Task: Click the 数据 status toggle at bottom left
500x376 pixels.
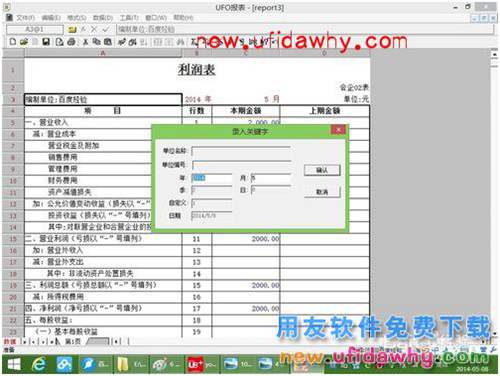Action: click(10, 341)
